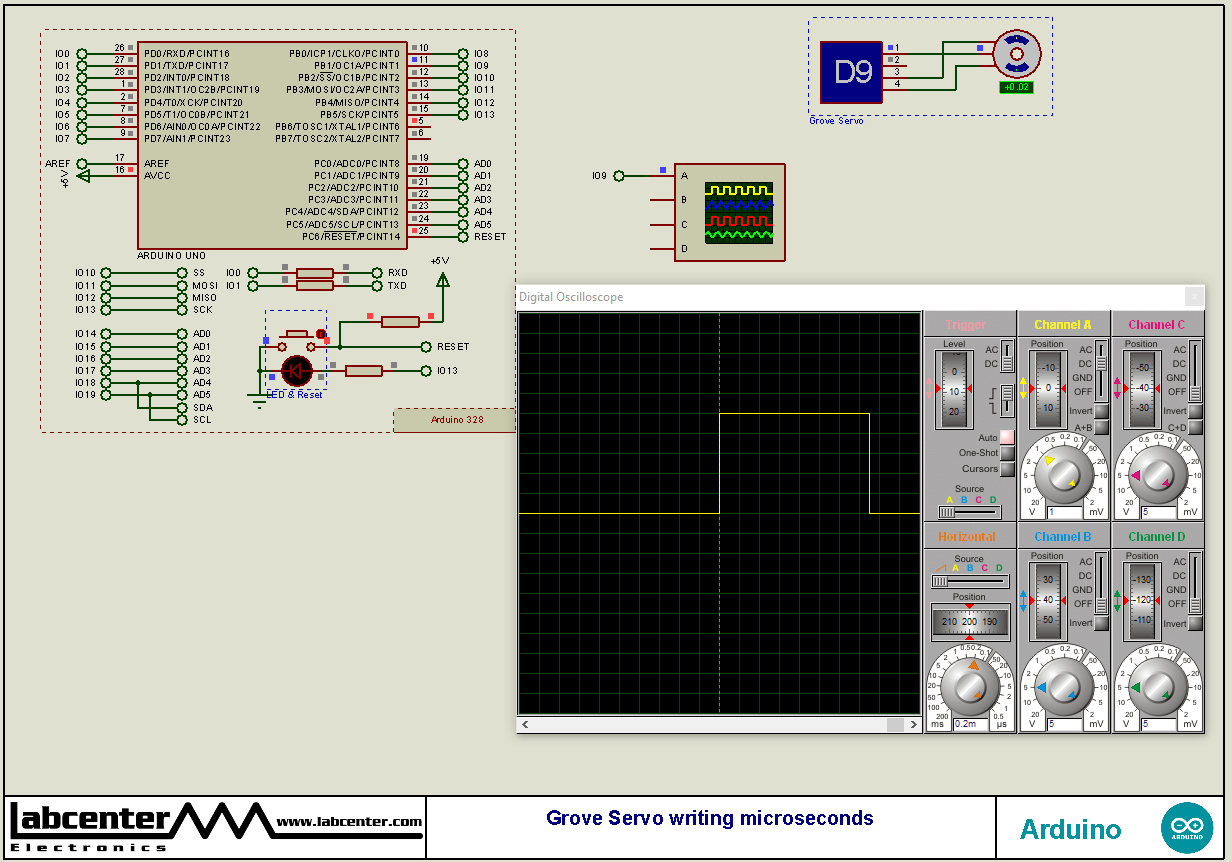The image size is (1232, 862).
Task: Toggle Cursors on the oscilloscope
Action: 1005,469
